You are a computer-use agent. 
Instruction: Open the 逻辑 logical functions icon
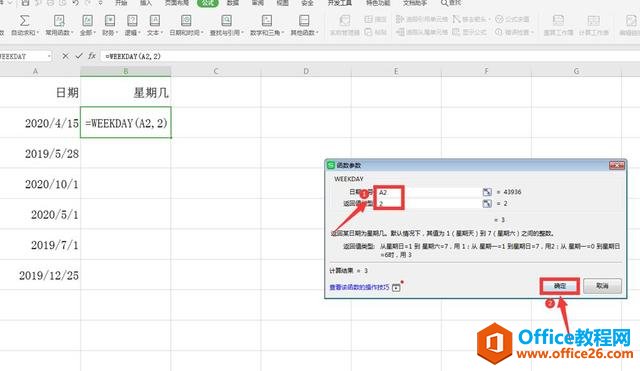point(132,20)
